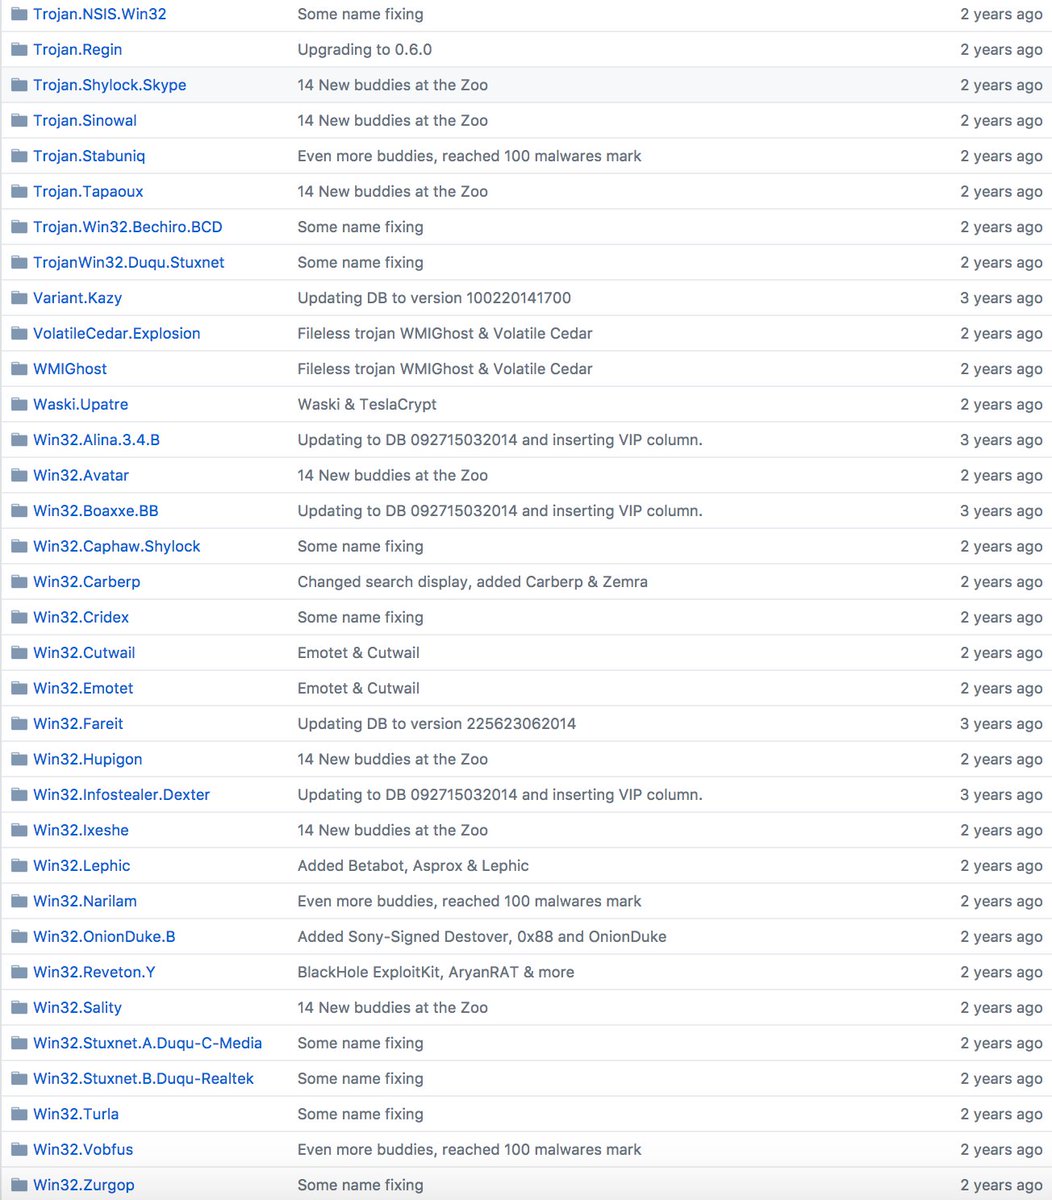The height and width of the screenshot is (1200, 1052).
Task: Navigate into Trojan.Win32.Bechiro.BCD
Action: (x=128, y=227)
